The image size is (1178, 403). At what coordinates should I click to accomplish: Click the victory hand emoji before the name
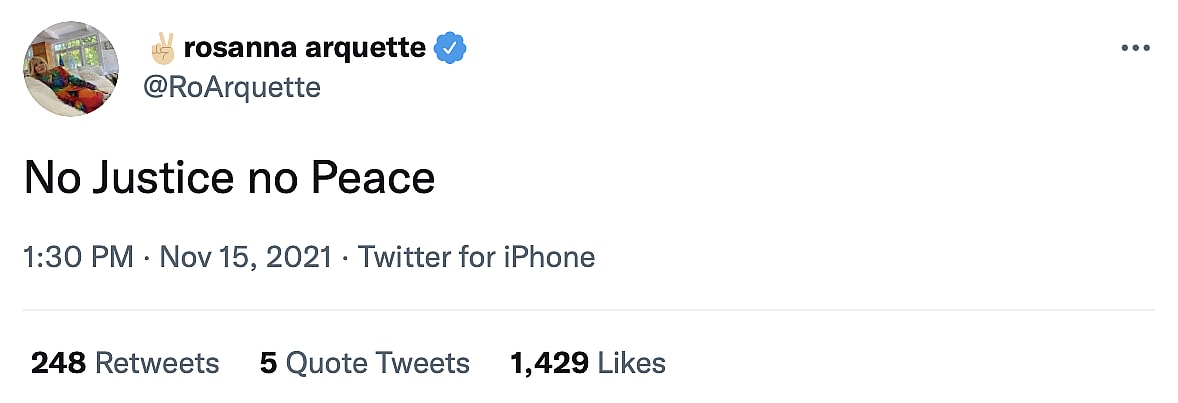162,47
